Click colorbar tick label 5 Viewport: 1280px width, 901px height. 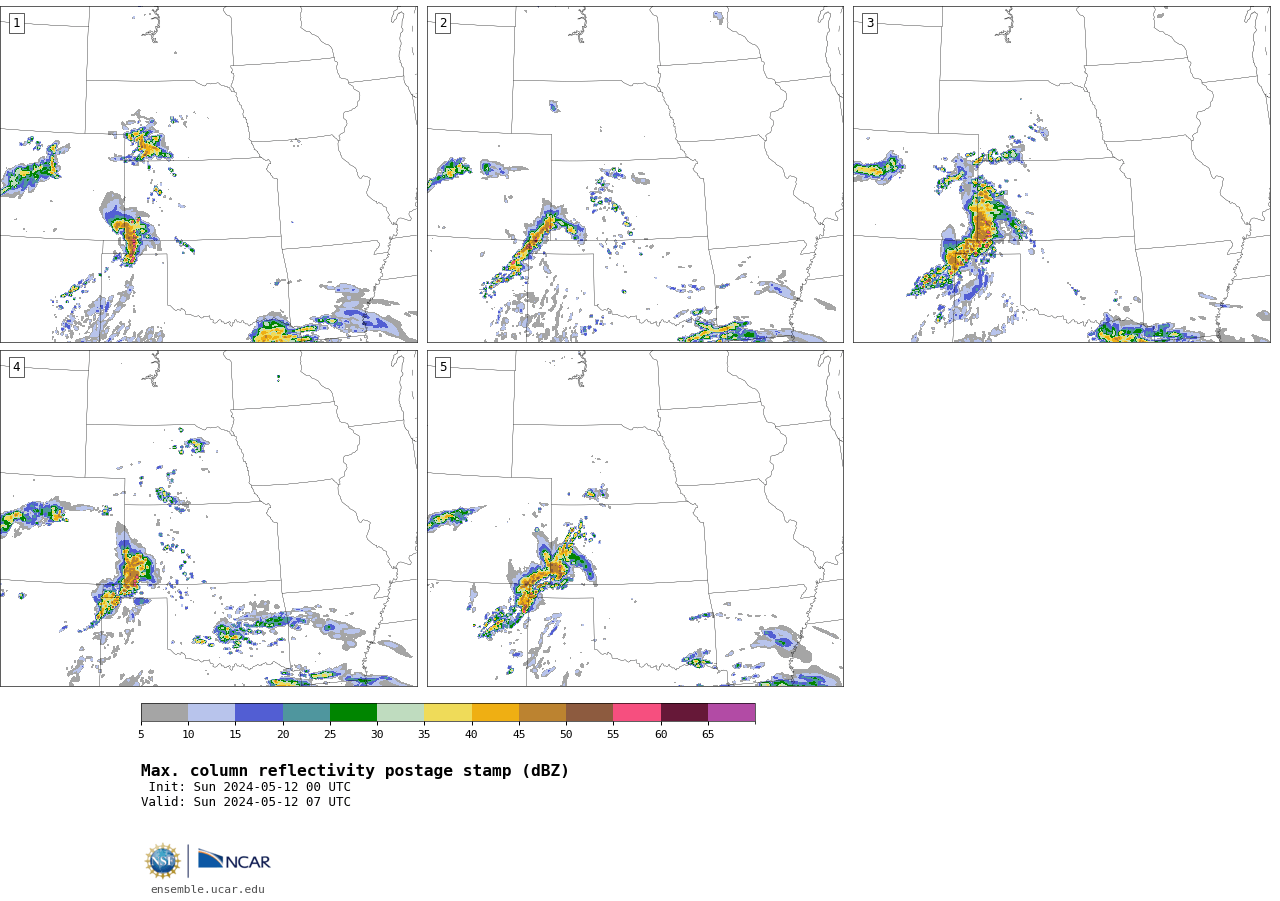(x=141, y=735)
